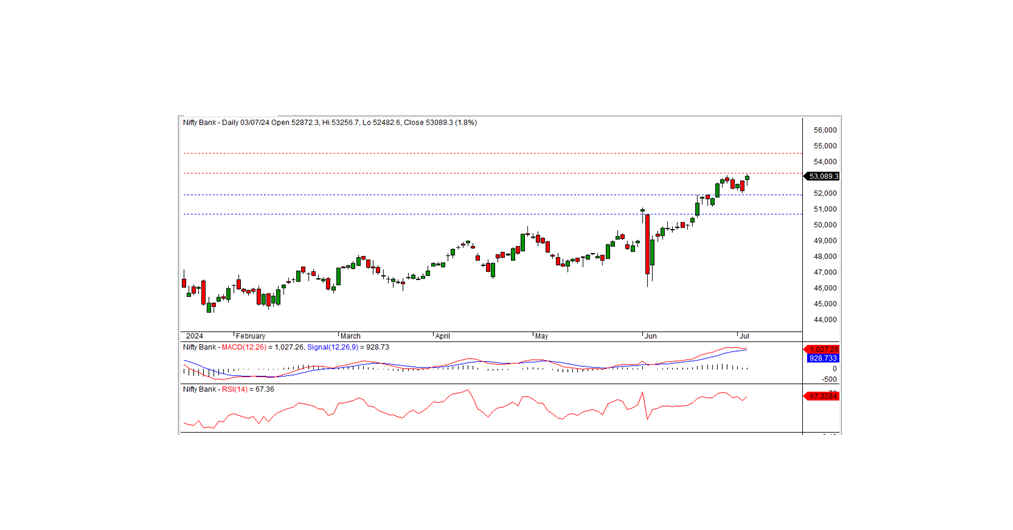Select the 55,000 price axis label

tap(825, 146)
